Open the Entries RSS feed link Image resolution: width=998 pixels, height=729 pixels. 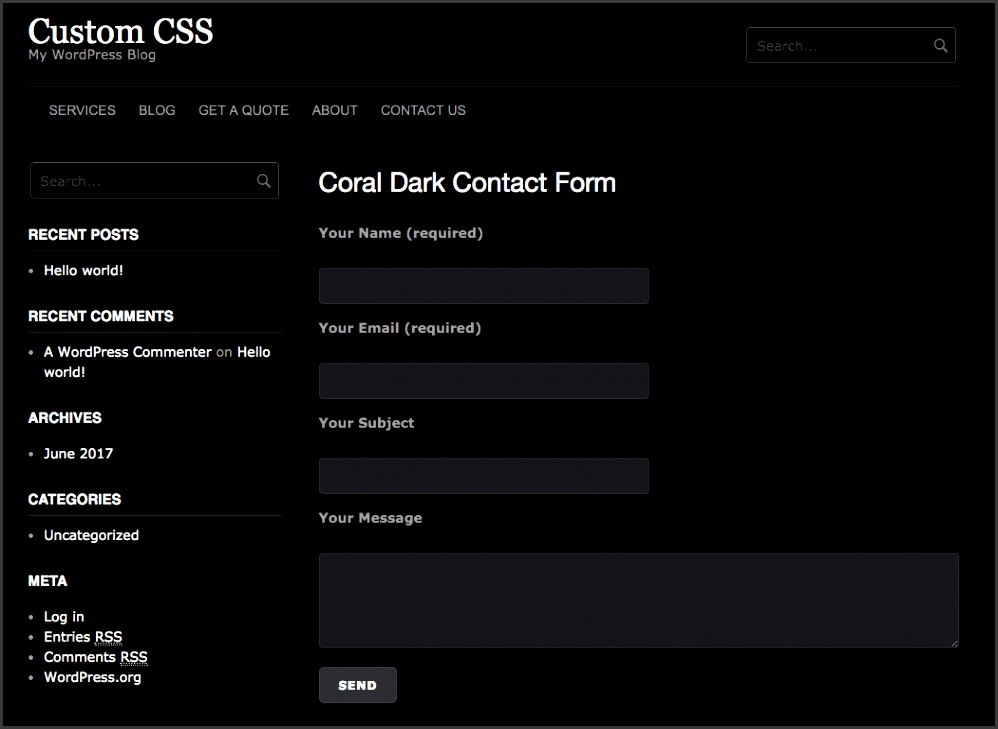tap(83, 637)
